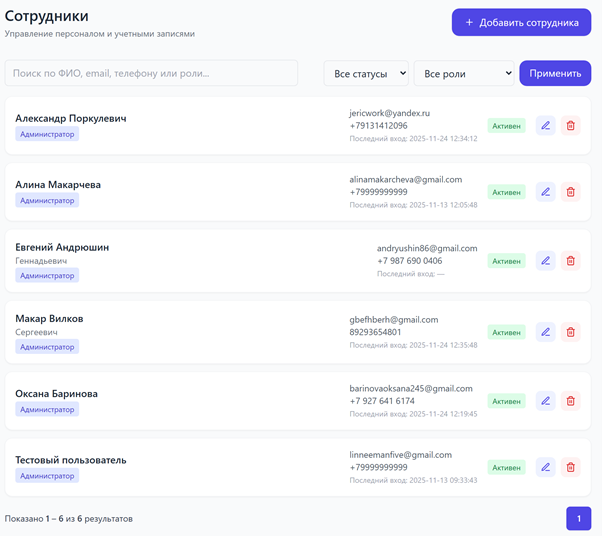The image size is (602, 536).
Task: Open the Все роли dropdown
Action: pos(463,73)
